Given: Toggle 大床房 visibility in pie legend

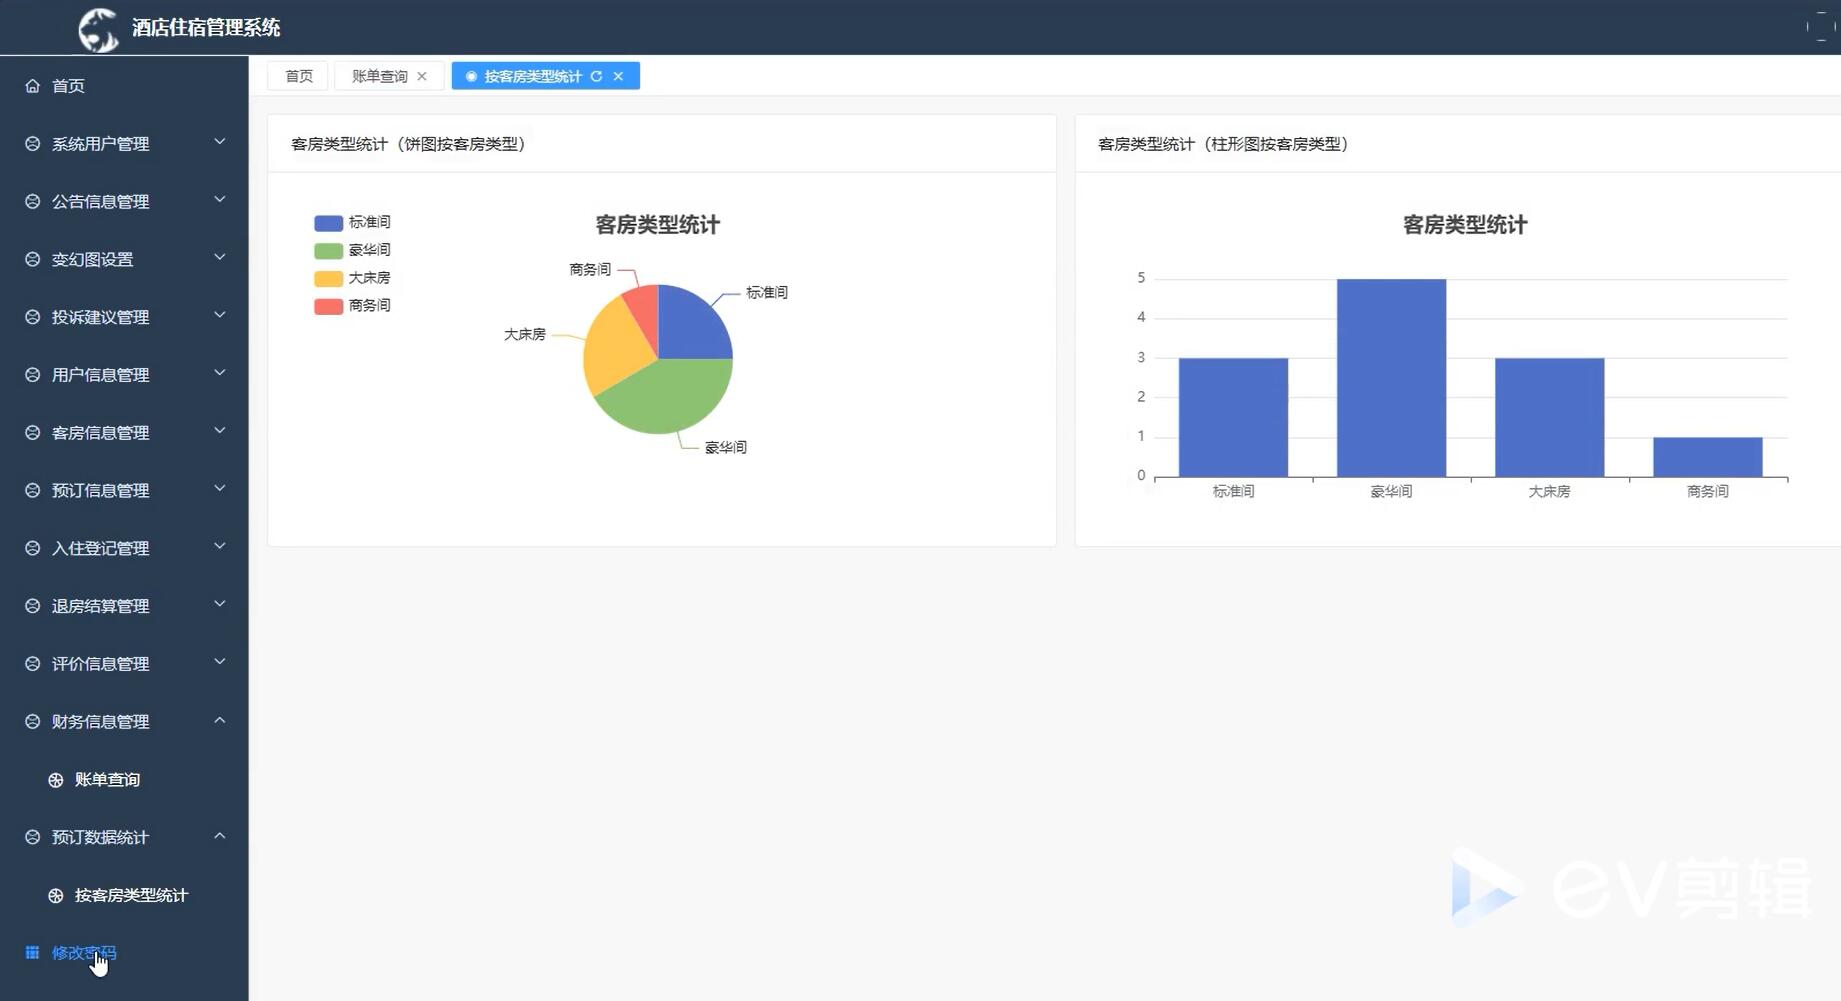Looking at the screenshot, I should coord(351,277).
